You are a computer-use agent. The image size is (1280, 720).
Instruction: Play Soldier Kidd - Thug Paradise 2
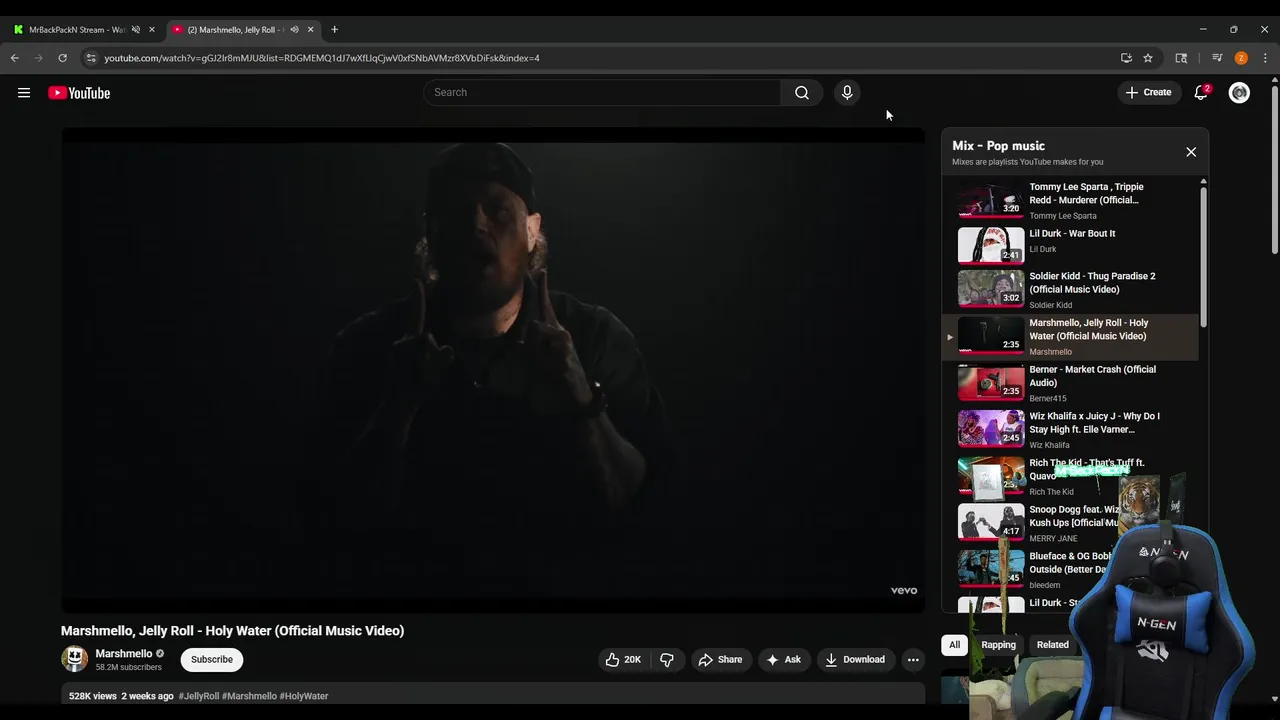point(1070,290)
